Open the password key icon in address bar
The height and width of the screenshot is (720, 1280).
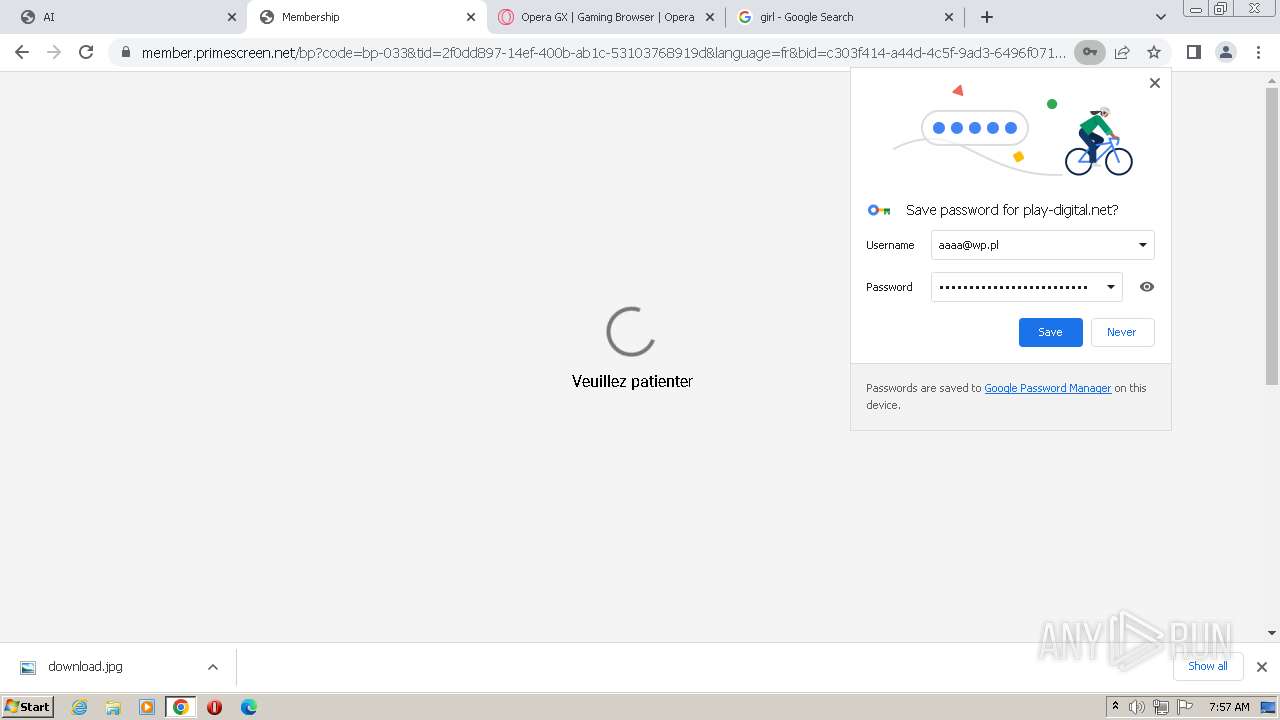pyautogui.click(x=1090, y=52)
